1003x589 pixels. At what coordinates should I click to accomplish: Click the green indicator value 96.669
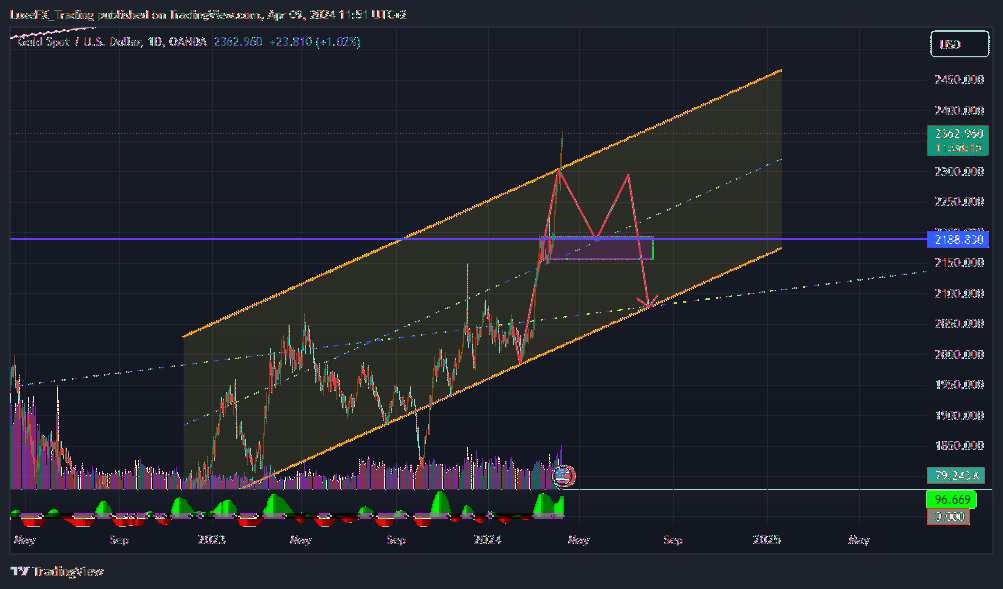point(951,499)
